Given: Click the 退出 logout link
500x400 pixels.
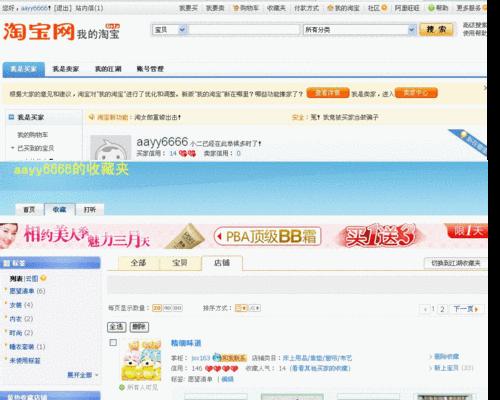Looking at the screenshot, I should click(x=62, y=8).
